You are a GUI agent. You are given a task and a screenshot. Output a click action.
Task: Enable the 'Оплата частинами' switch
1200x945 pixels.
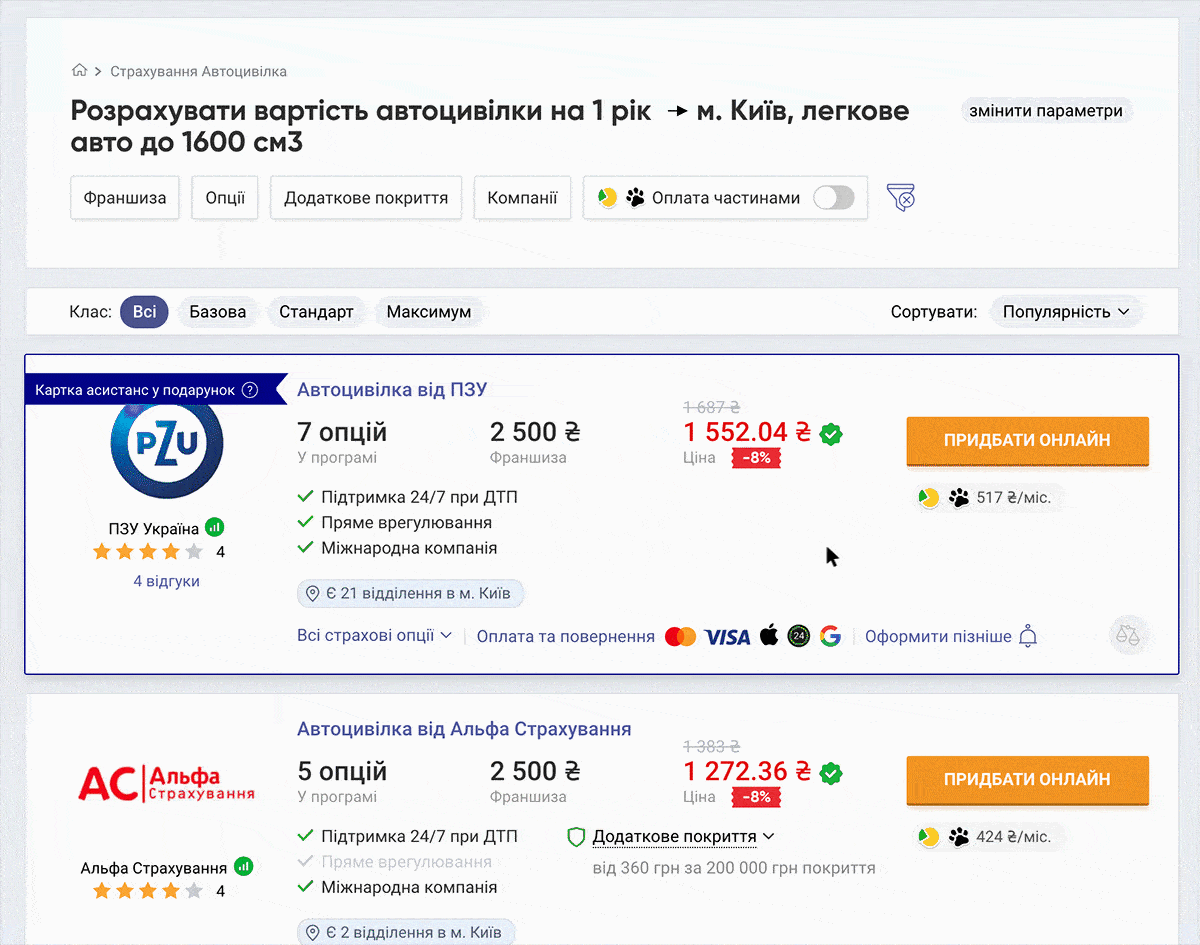[834, 198]
